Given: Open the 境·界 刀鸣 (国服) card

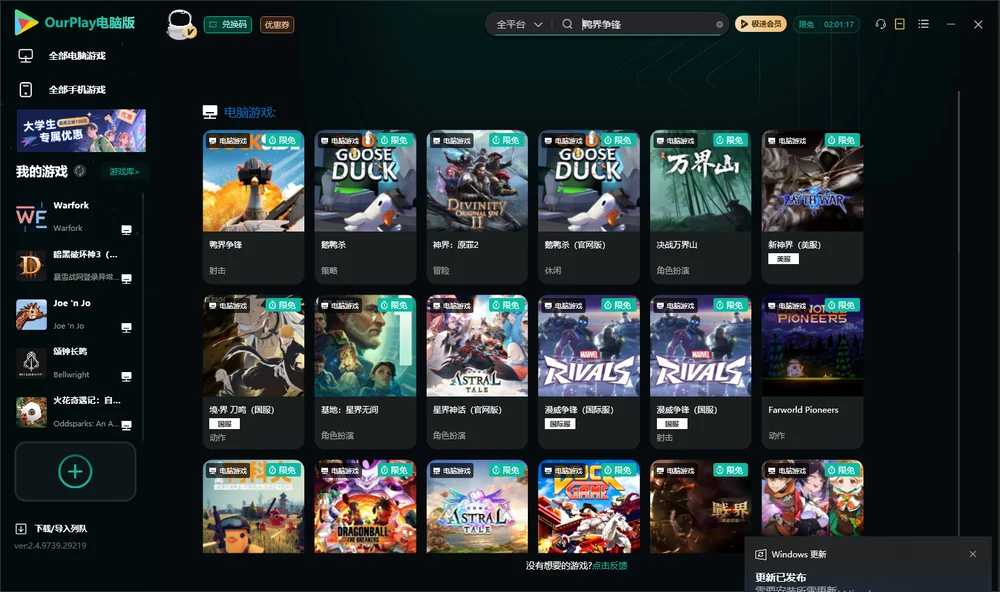Looking at the screenshot, I should (253, 372).
